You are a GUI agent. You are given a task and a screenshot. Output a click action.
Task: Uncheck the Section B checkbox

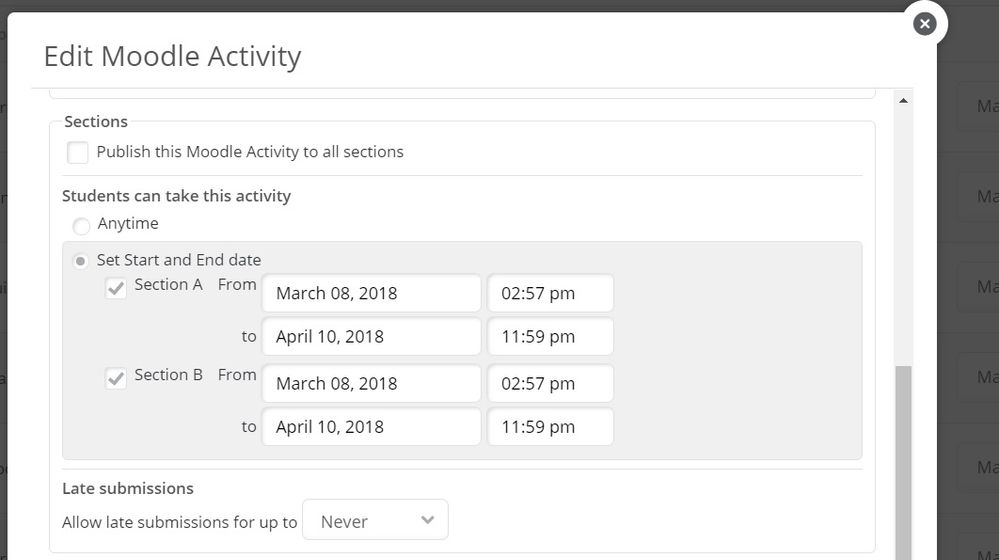(115, 378)
